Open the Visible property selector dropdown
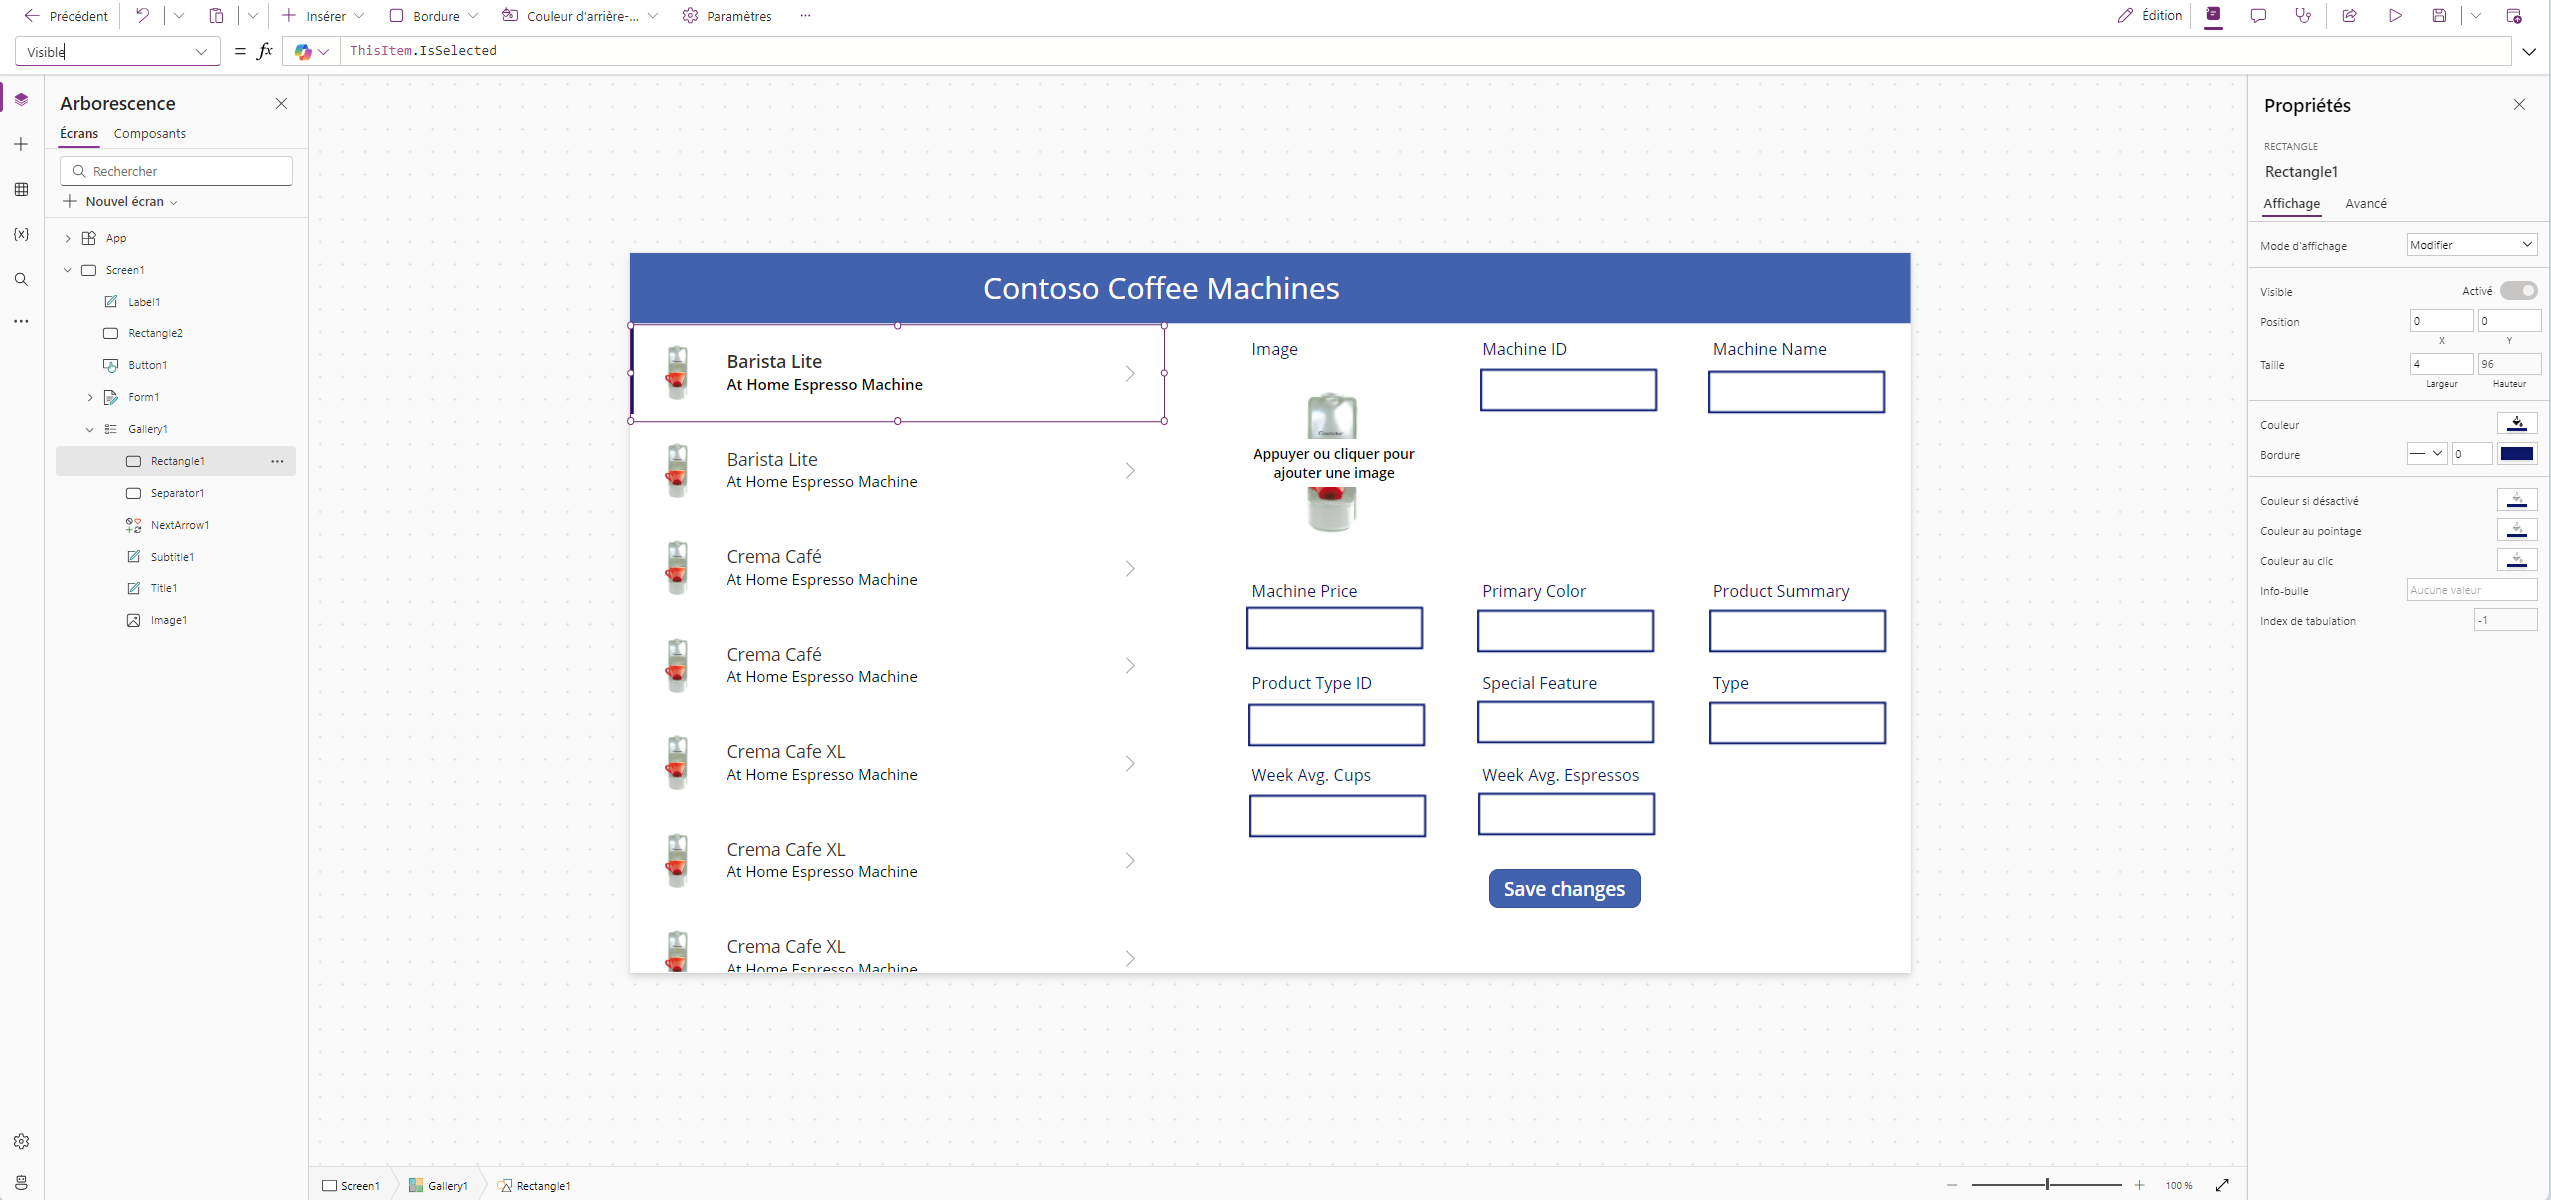The width and height of the screenshot is (2551, 1200). pyautogui.click(x=201, y=52)
